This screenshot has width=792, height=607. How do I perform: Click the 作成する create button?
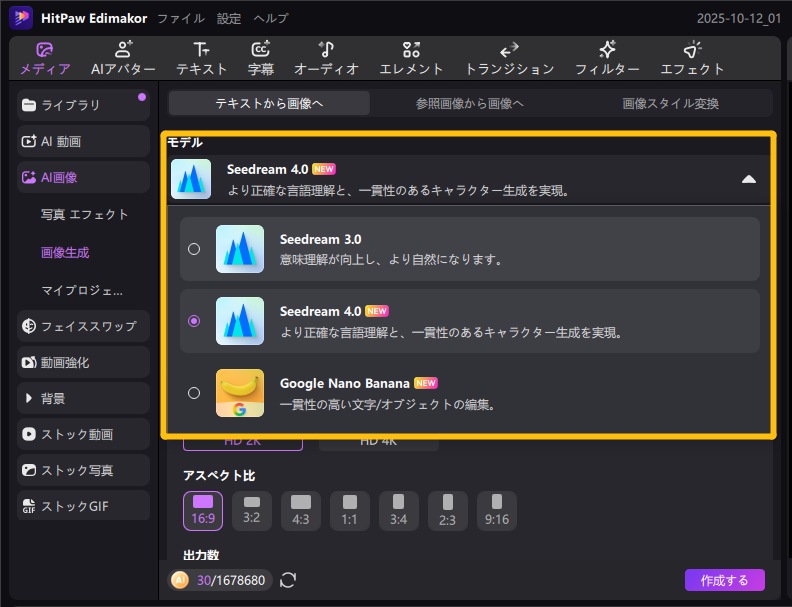(725, 580)
